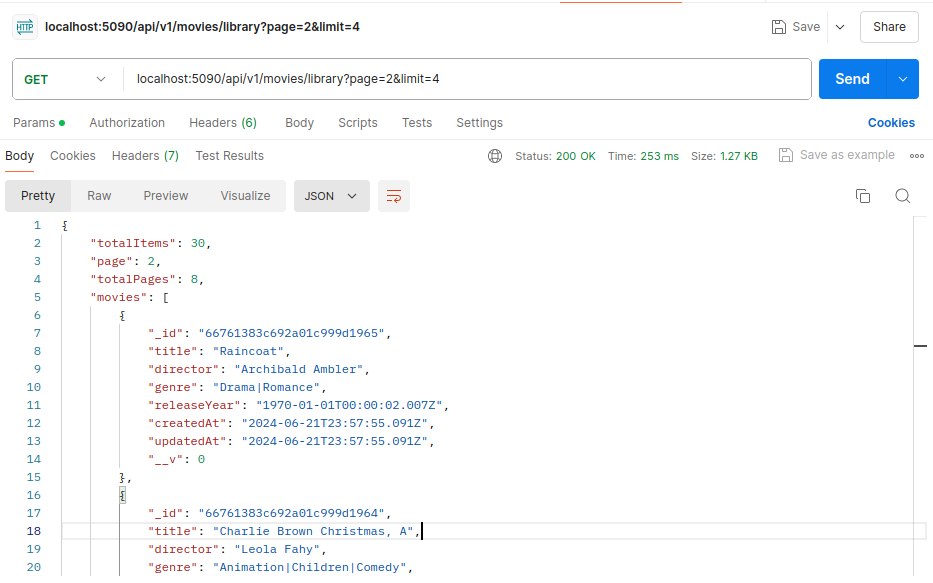Search the response with magnifier icon
This screenshot has width=933, height=583.
click(x=903, y=196)
